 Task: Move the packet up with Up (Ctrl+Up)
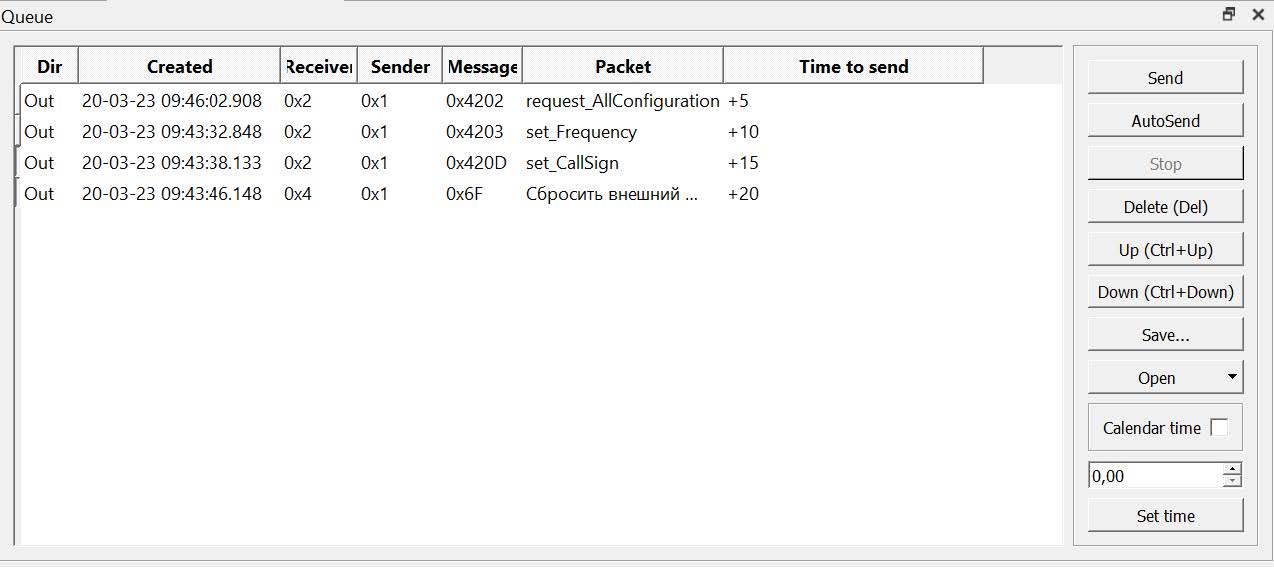(x=1165, y=250)
